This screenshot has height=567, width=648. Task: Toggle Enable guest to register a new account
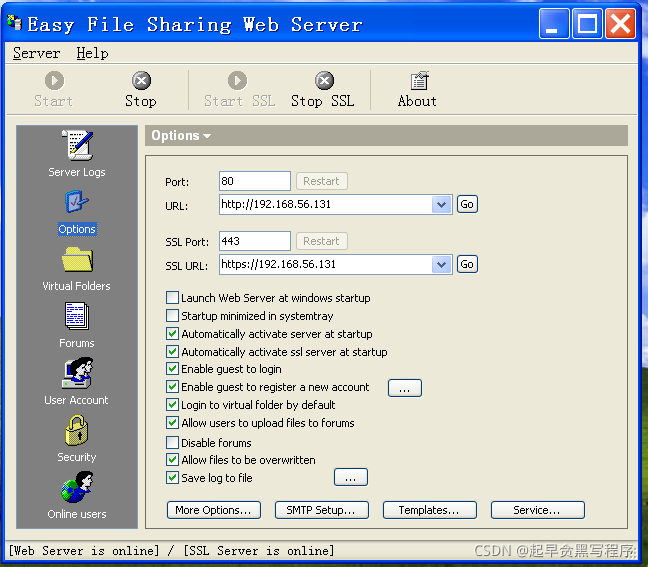[172, 387]
